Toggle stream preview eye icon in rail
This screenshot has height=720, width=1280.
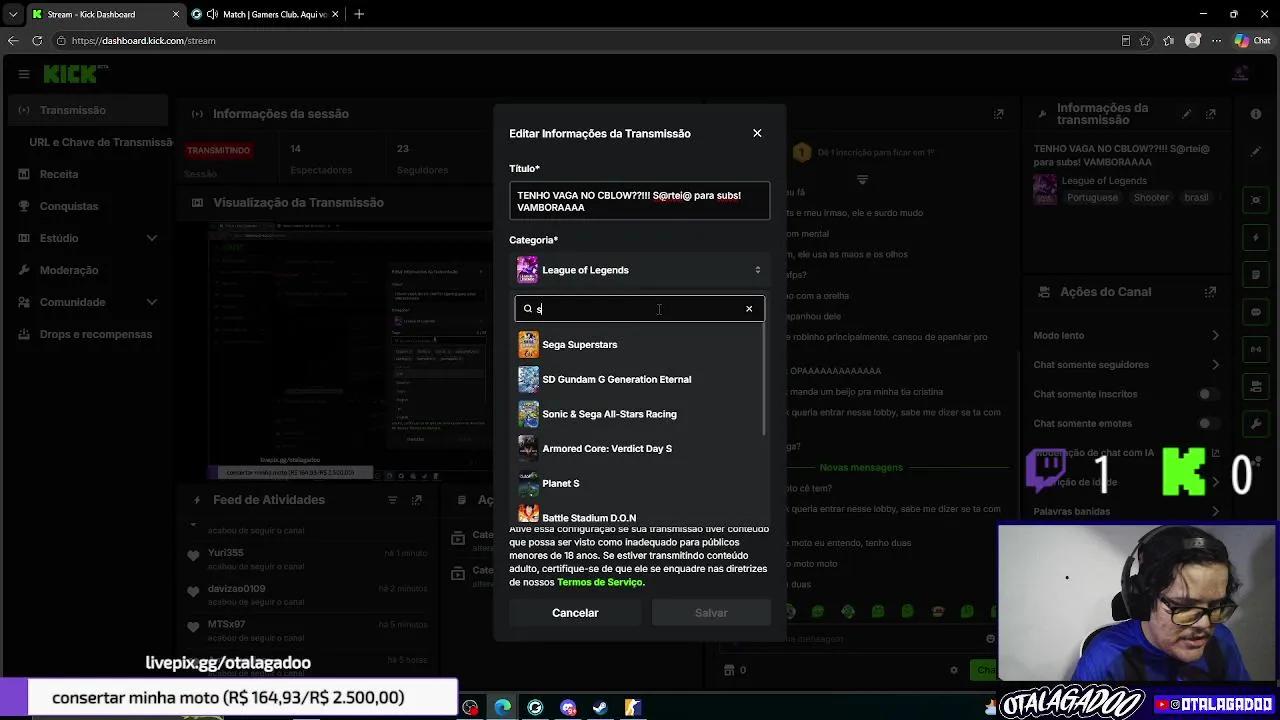click(1256, 200)
